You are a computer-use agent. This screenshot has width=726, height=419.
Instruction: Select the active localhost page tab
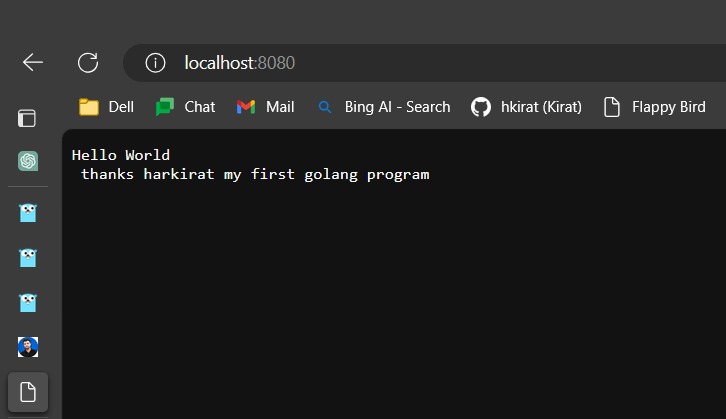click(28, 392)
